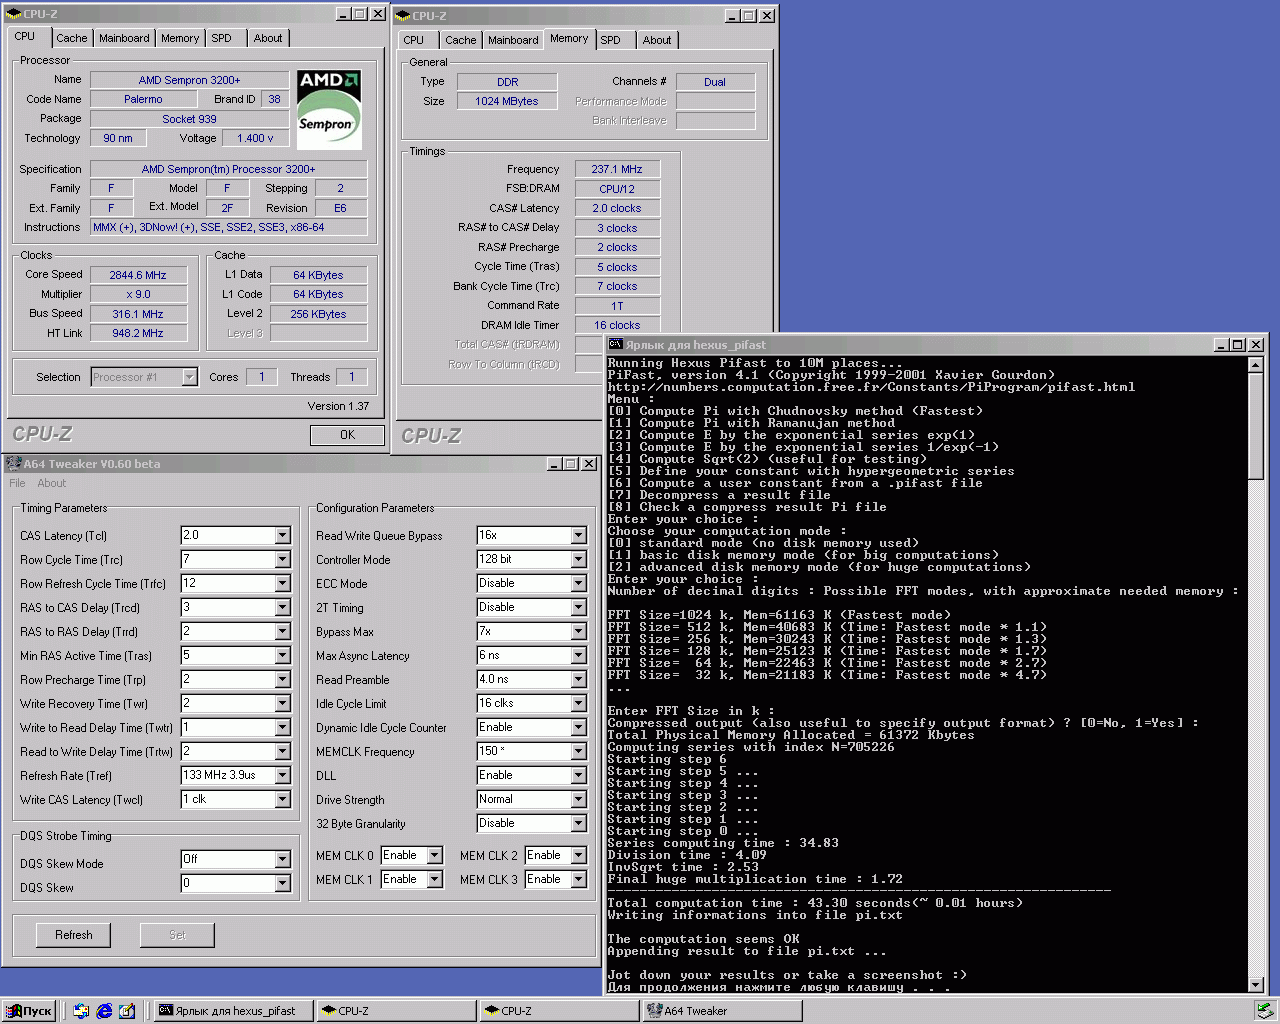This screenshot has height=1024, width=1280.
Task: Click the hexus_pifast console title bar icon
Action: pos(616,345)
